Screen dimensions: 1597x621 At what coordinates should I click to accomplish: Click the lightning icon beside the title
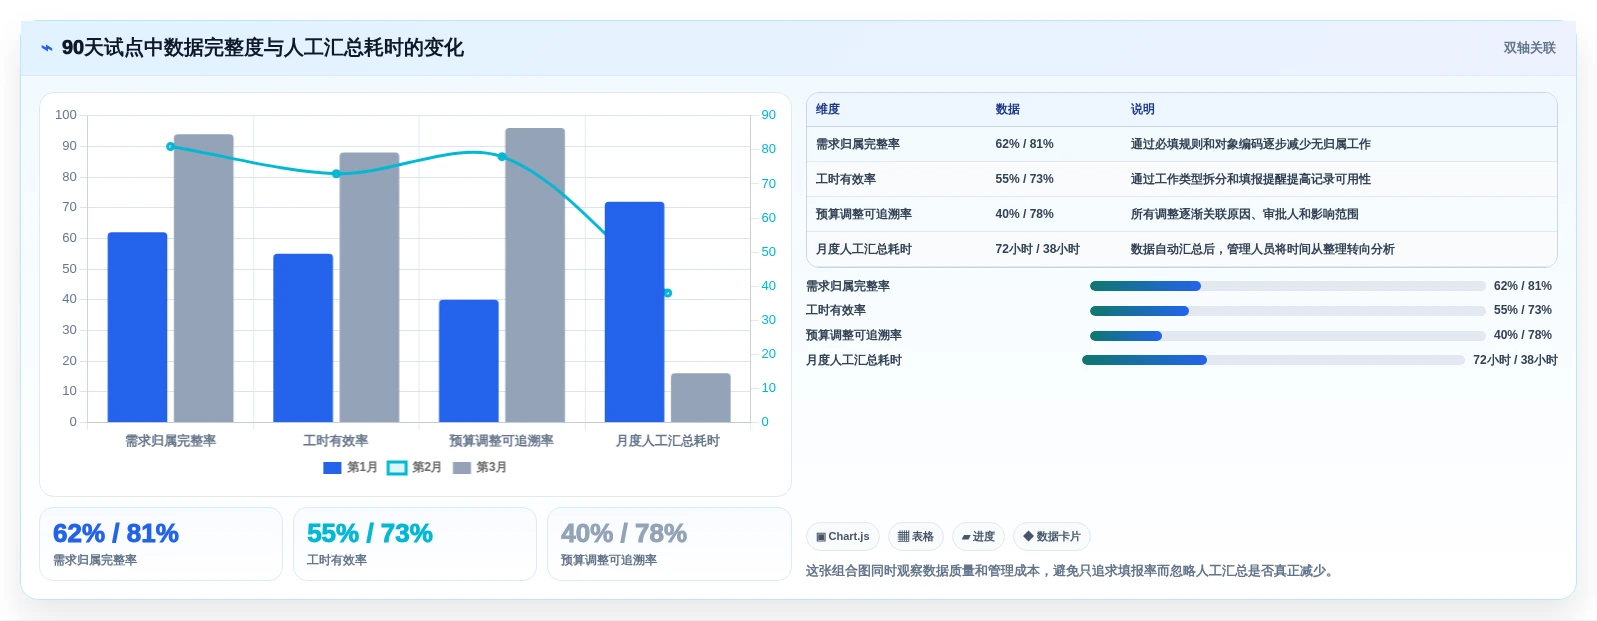tap(46, 48)
